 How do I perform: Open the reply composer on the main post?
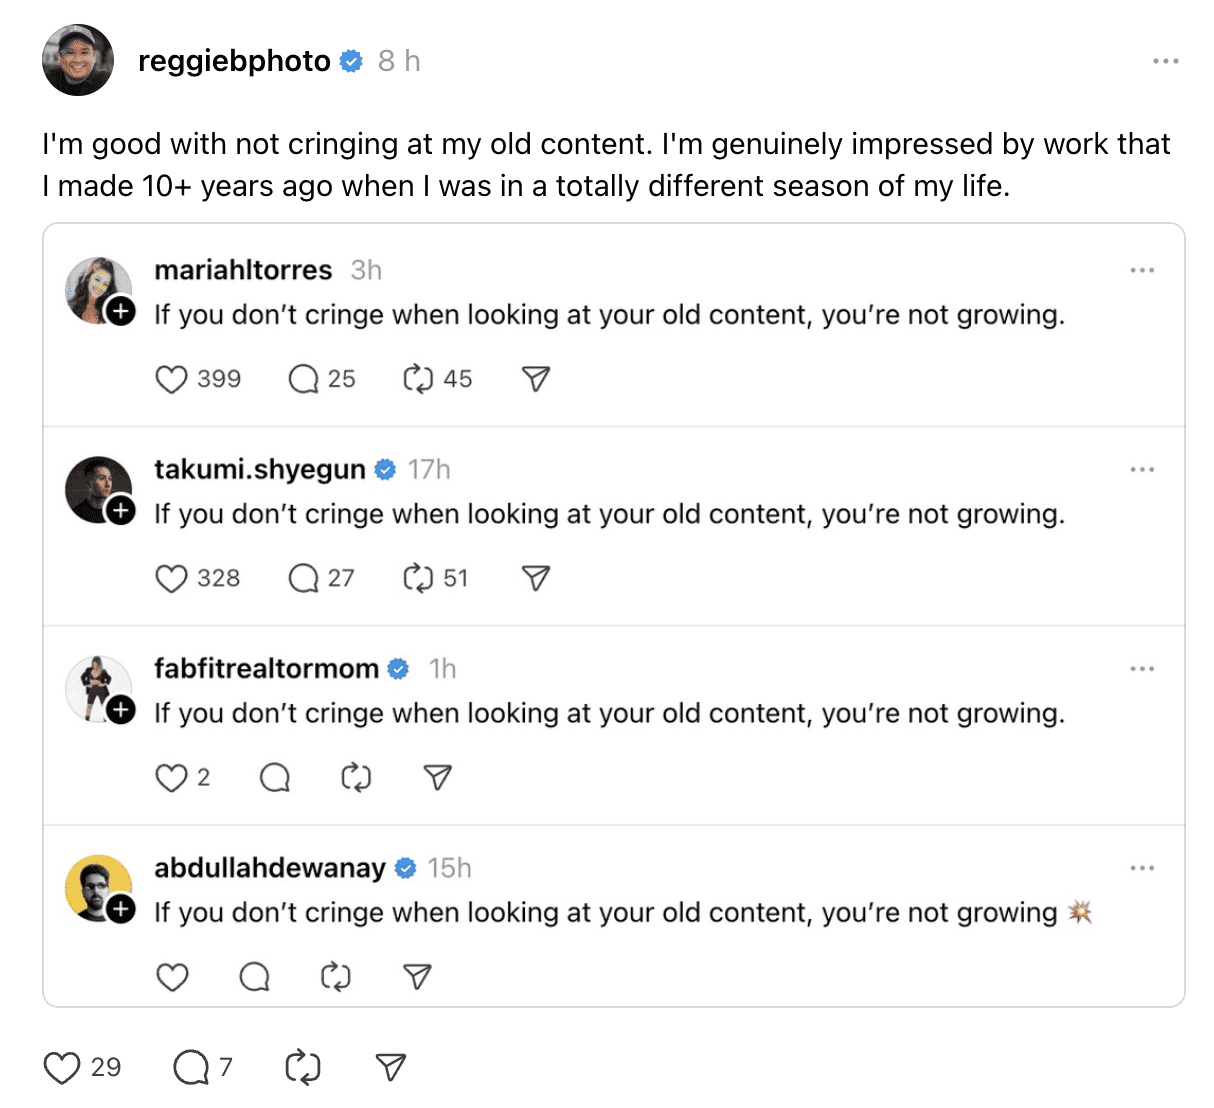coord(190,1067)
